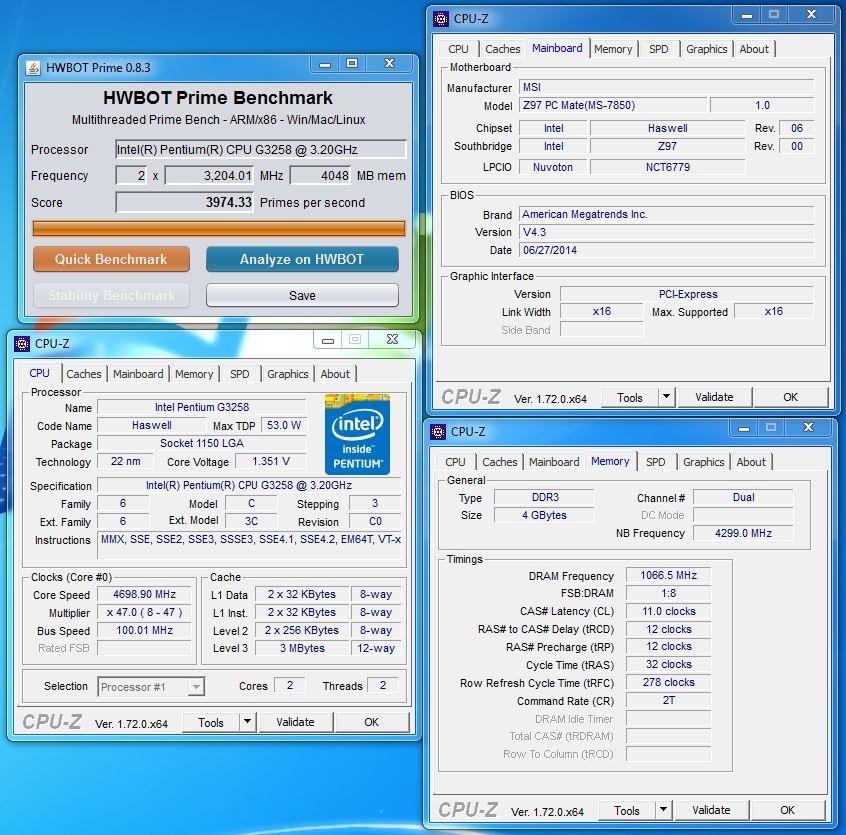
Task: Click the model field Z97 PC Mate(MS-7850)
Action: tap(612, 105)
